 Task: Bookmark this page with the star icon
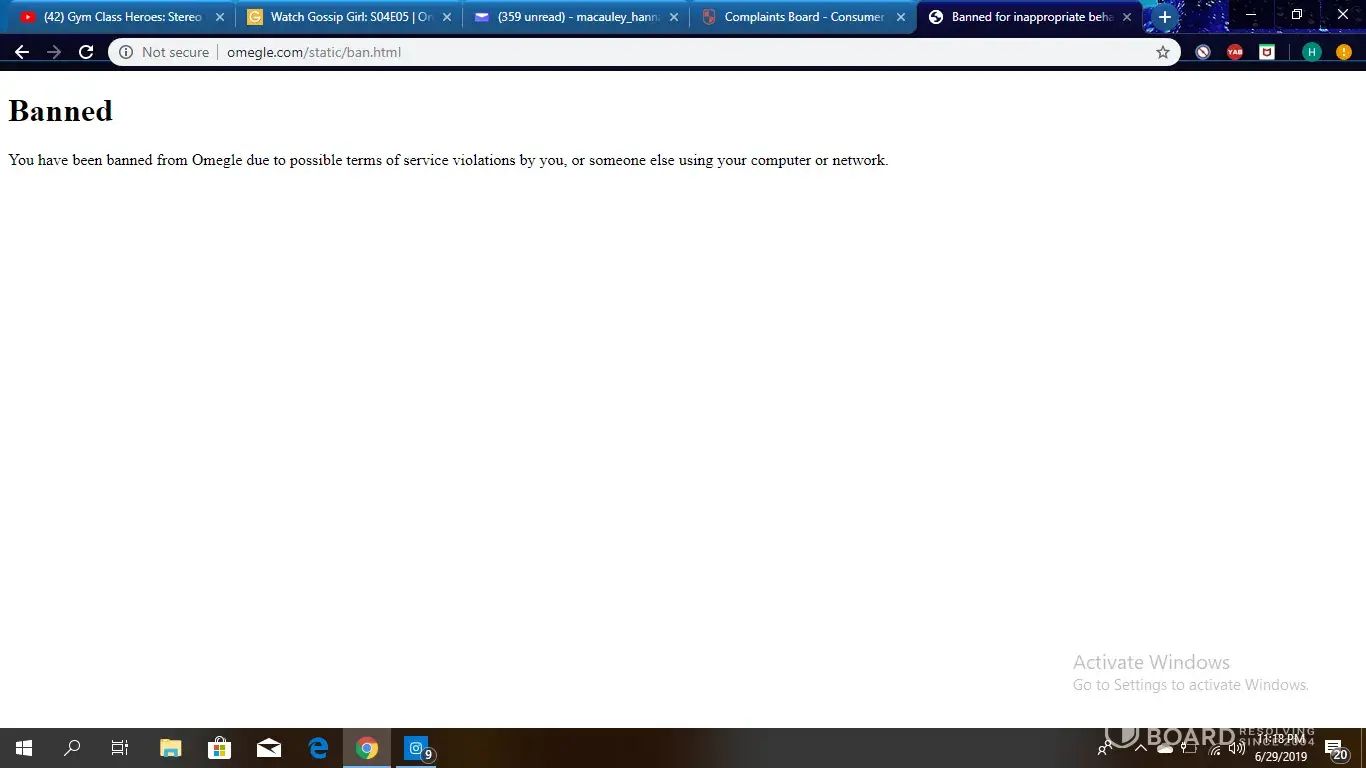[x=1163, y=52]
